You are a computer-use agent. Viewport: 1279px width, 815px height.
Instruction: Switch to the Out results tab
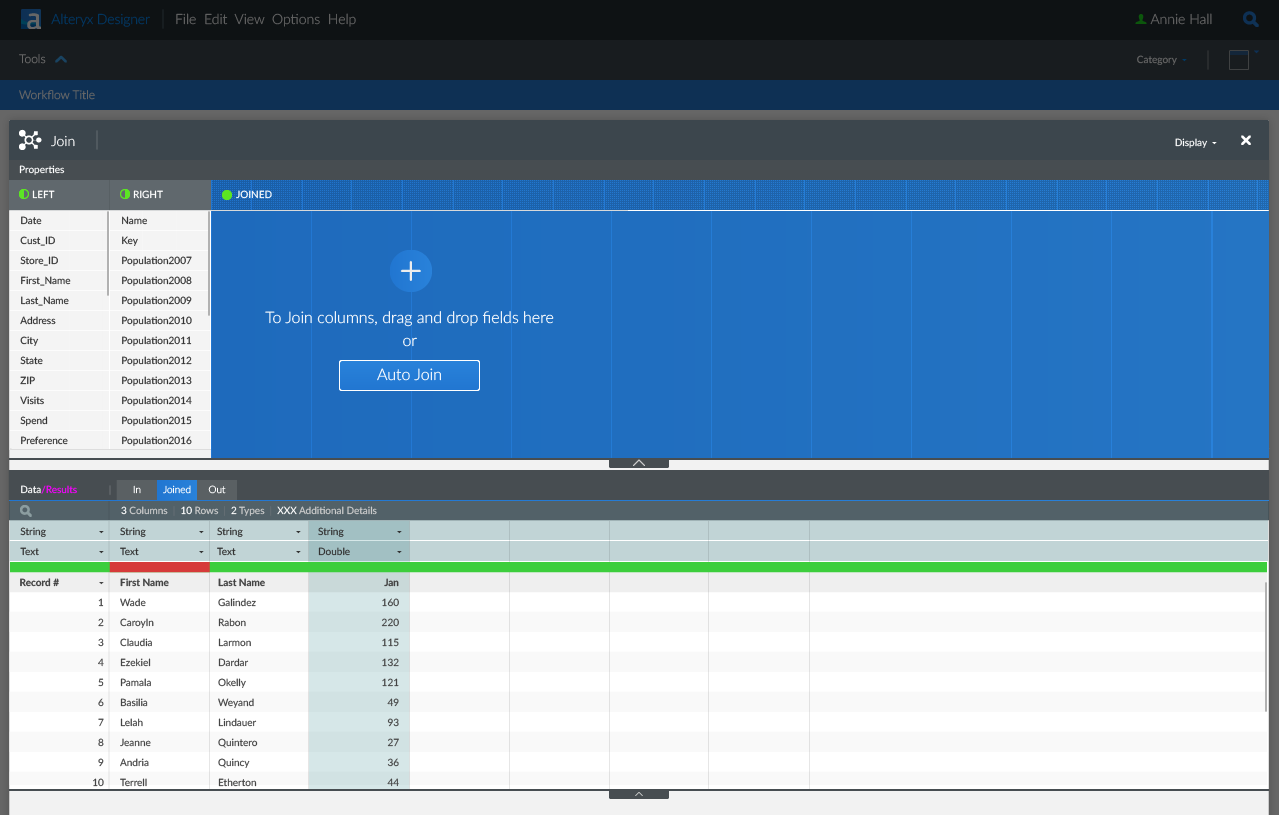click(x=217, y=490)
